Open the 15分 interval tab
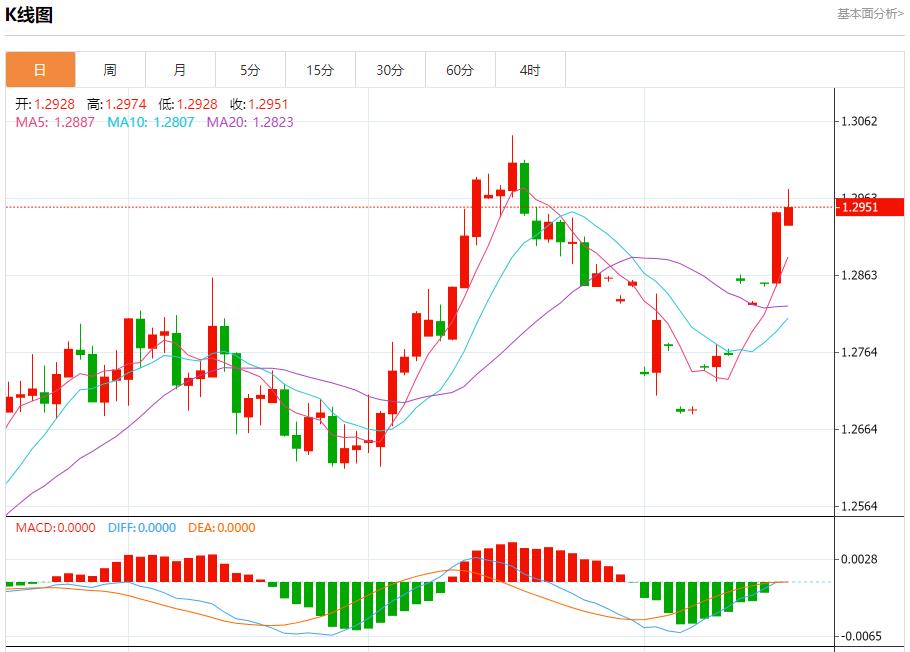Image resolution: width=910 pixels, height=652 pixels. (320, 70)
